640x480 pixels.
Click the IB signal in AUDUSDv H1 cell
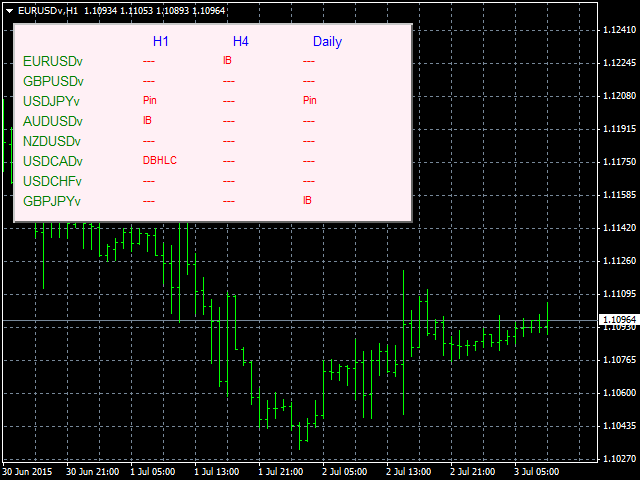(x=147, y=120)
